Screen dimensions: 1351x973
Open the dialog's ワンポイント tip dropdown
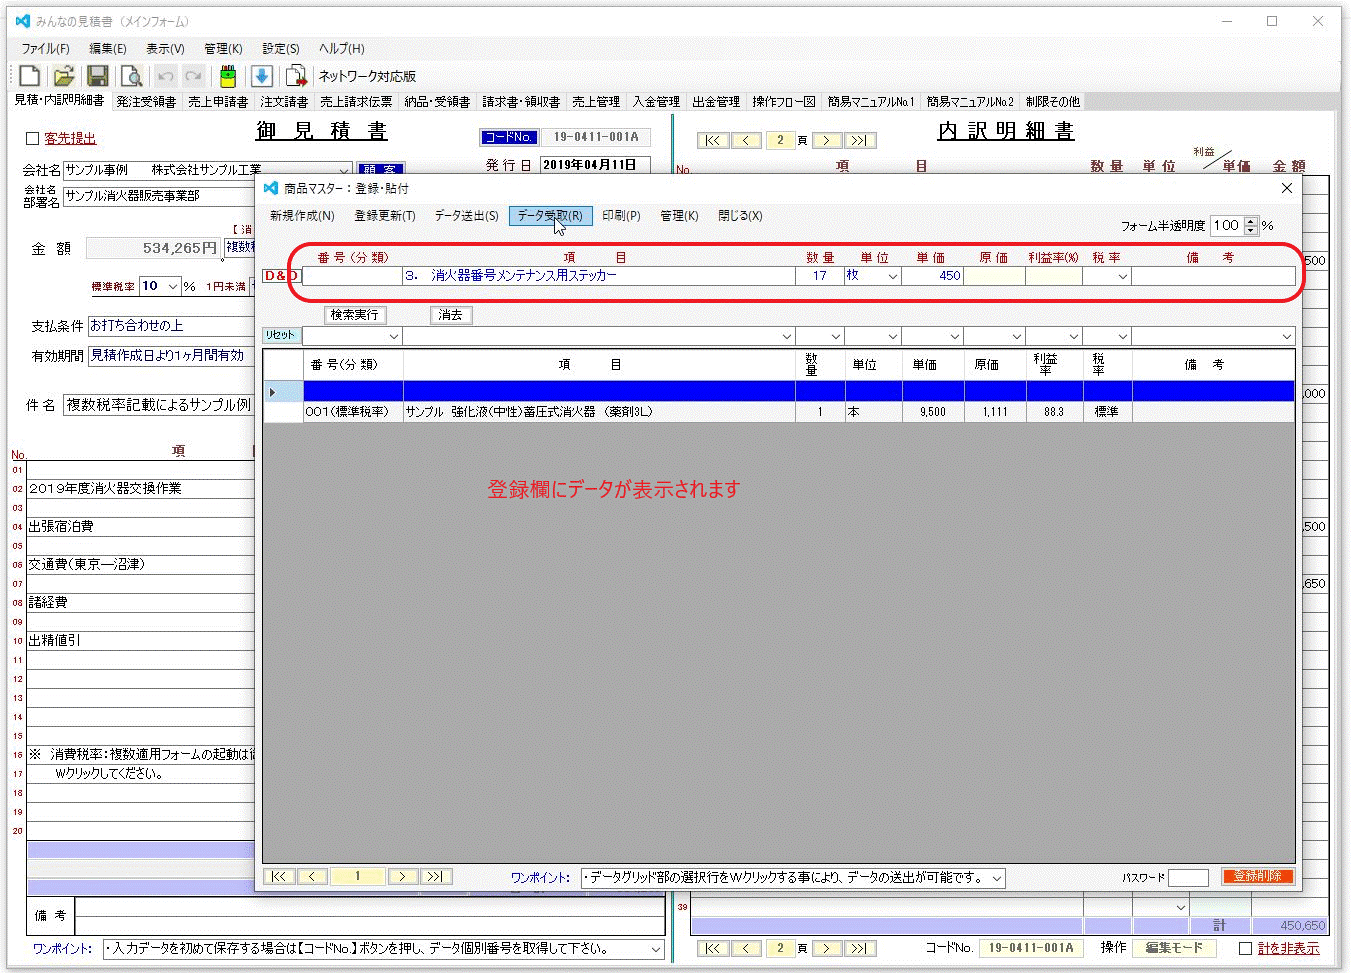pyautogui.click(x=996, y=878)
